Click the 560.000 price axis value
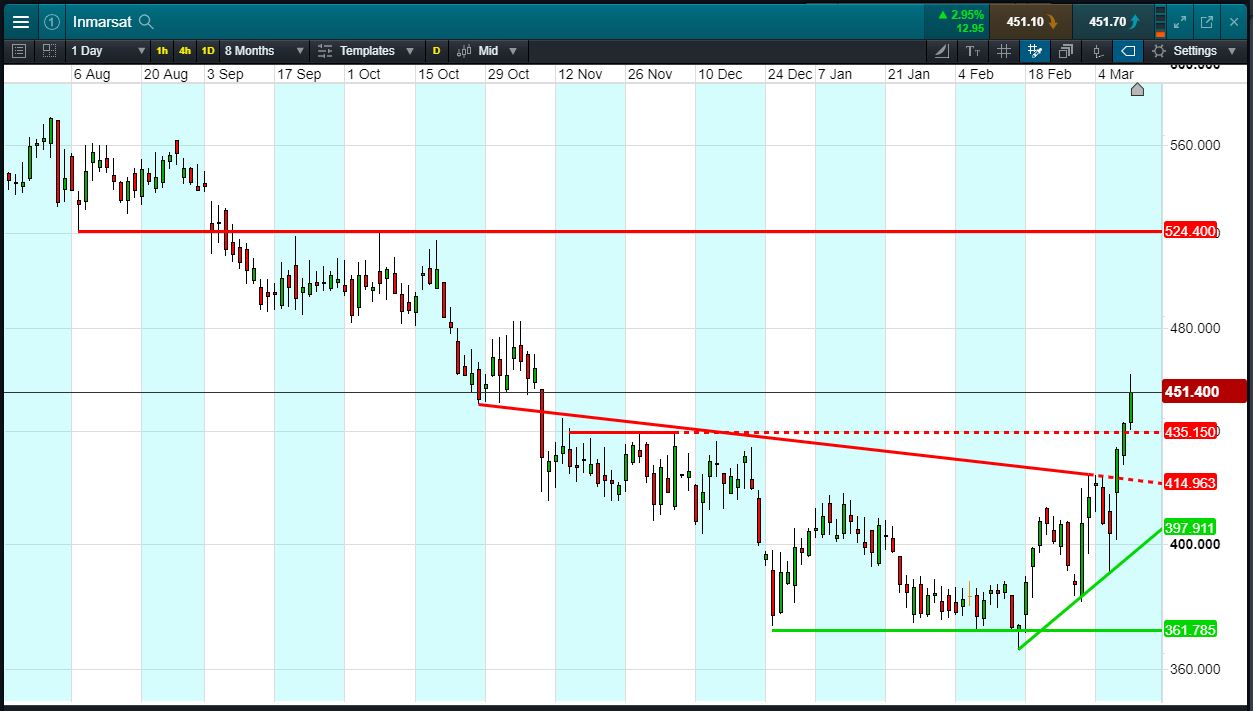Image resolution: width=1253 pixels, height=711 pixels. 1195,145
